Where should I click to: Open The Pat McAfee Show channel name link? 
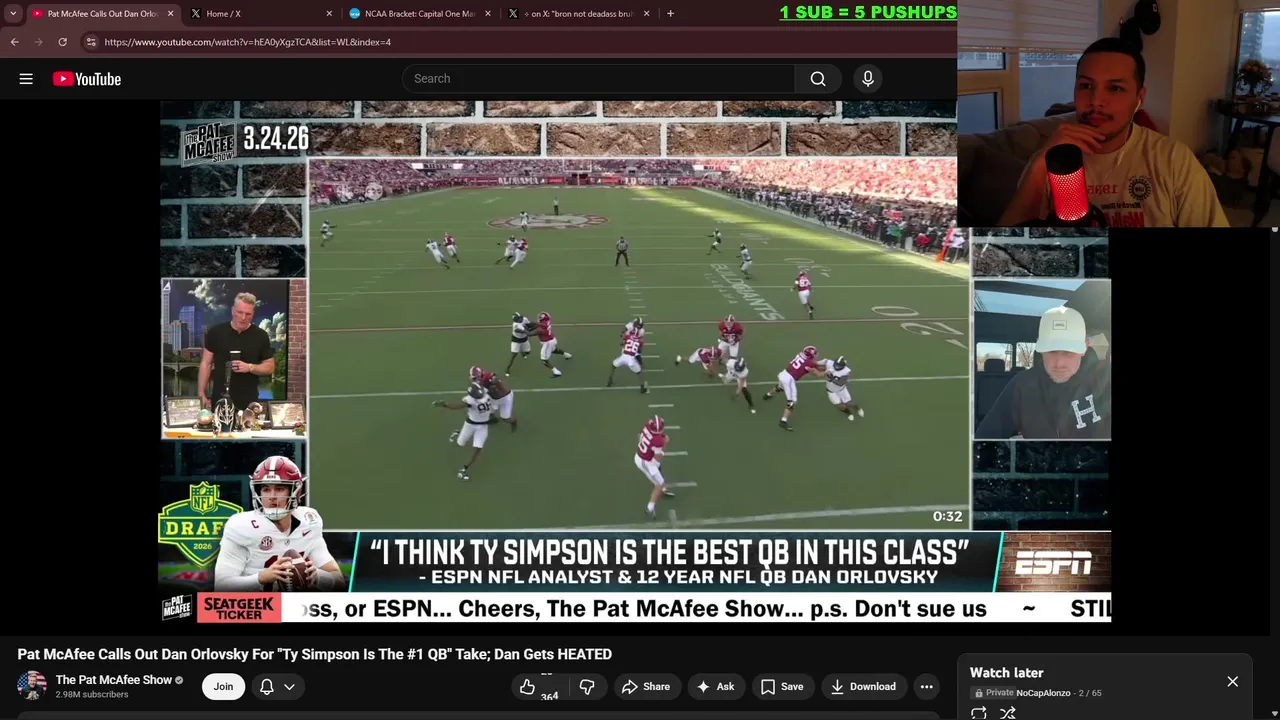114,680
